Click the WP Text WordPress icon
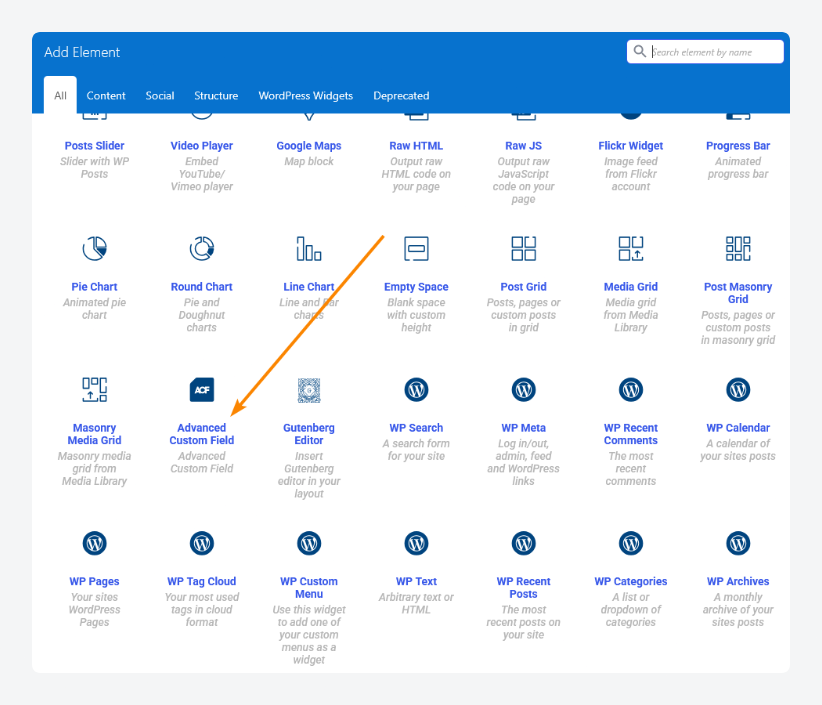 tap(416, 543)
